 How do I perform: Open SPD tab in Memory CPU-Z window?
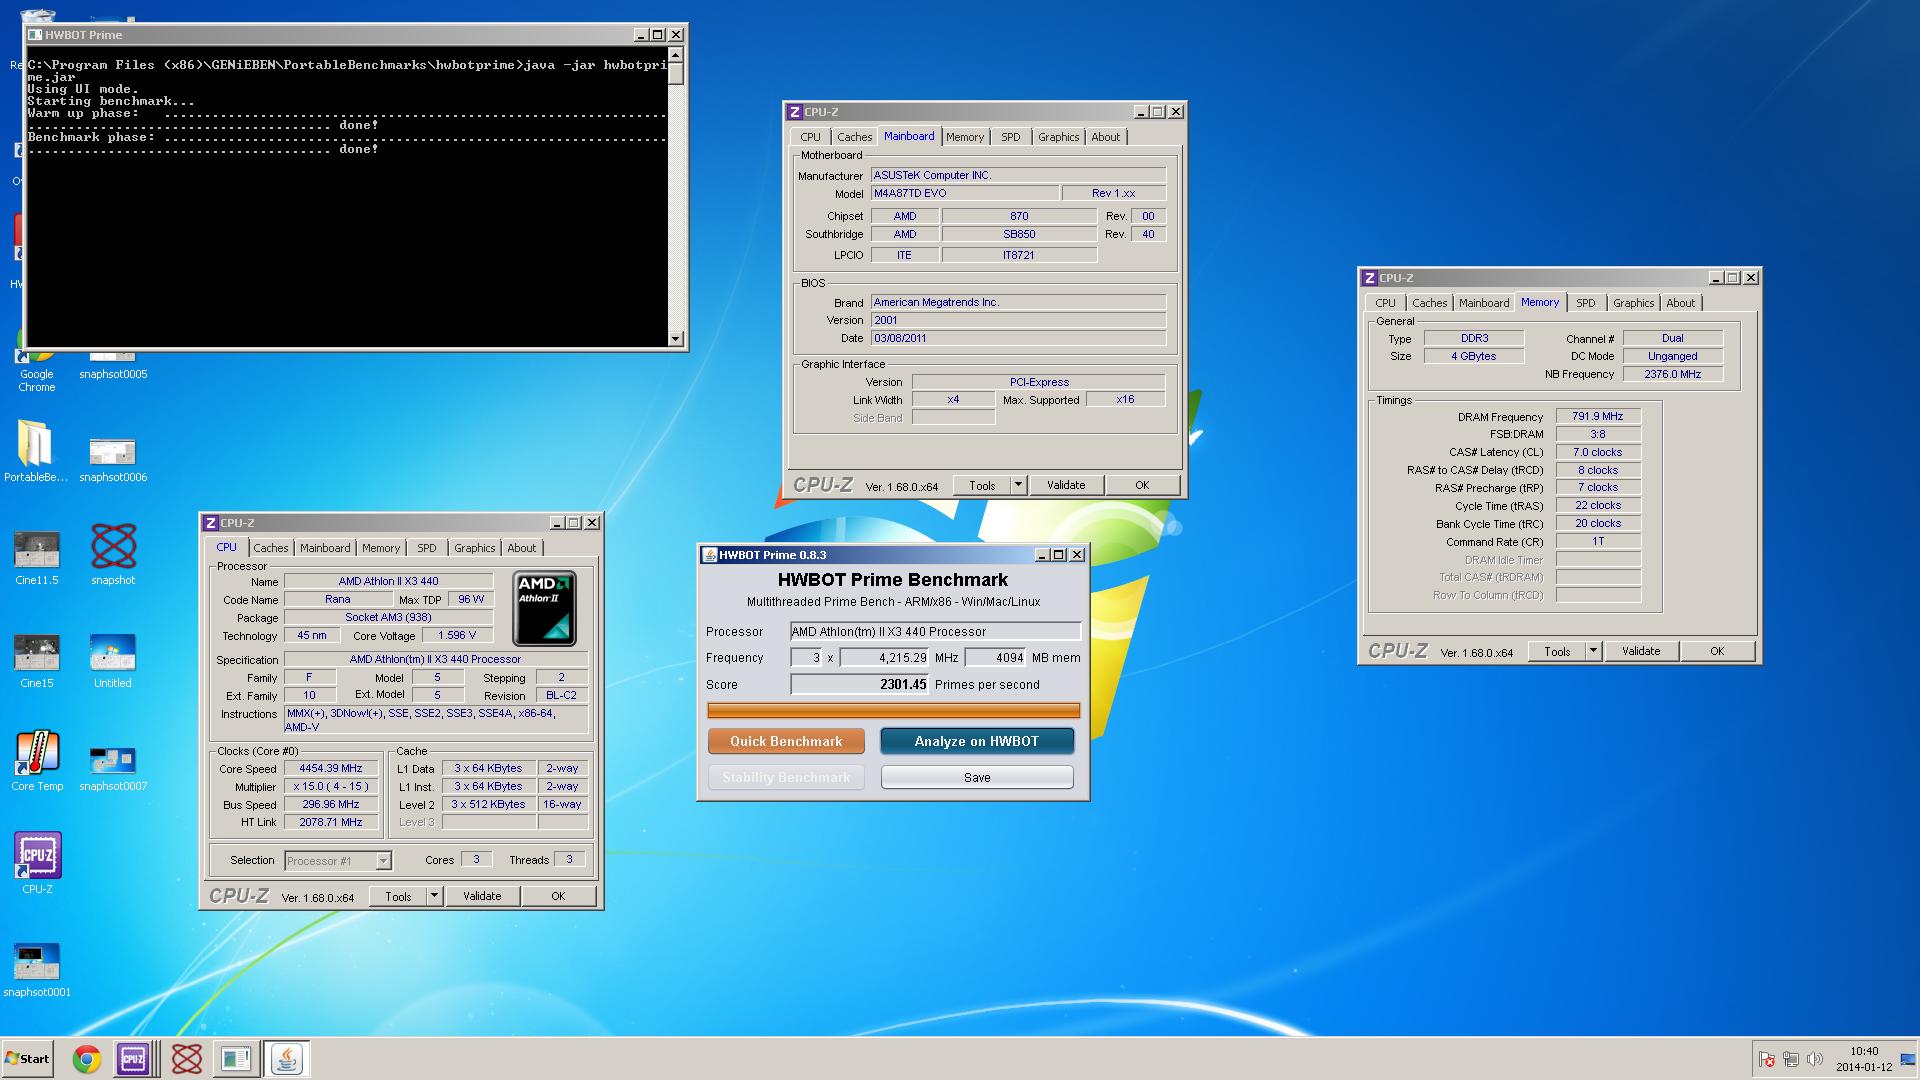tap(1586, 303)
